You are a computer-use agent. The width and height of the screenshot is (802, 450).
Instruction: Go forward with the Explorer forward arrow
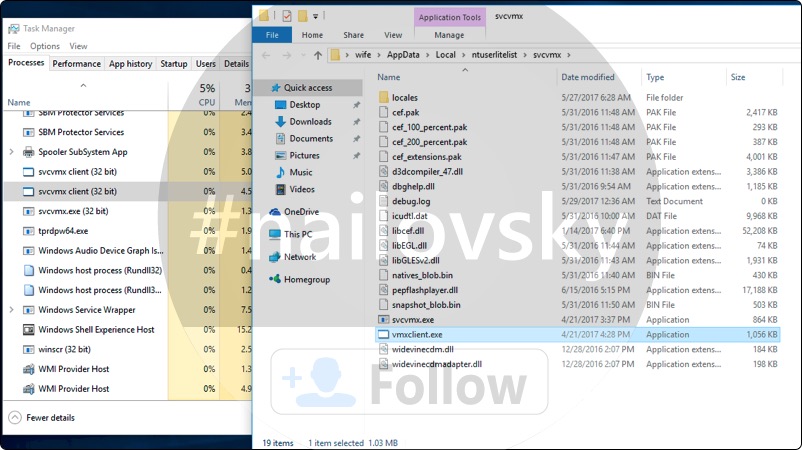click(x=287, y=55)
